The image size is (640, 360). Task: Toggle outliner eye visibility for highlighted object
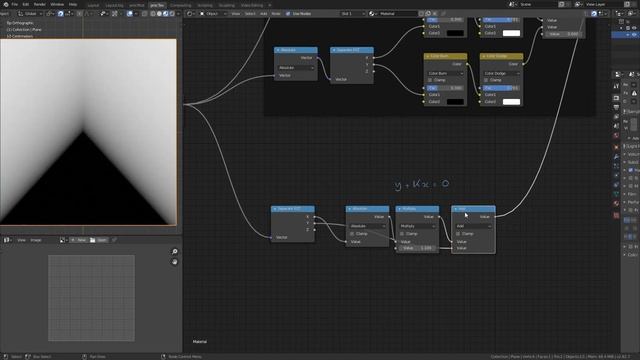634,35
